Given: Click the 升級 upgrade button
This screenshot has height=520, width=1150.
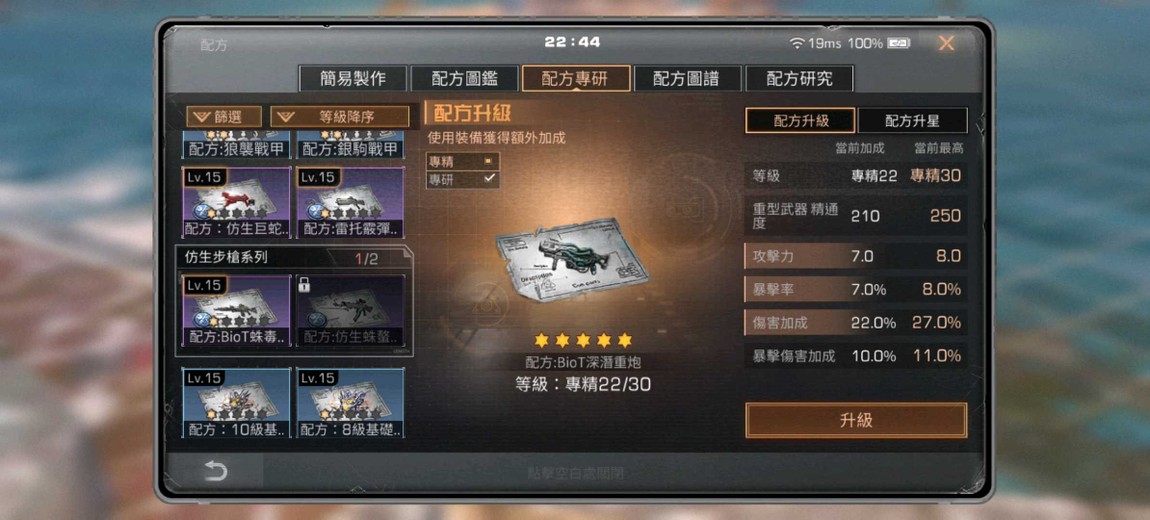Looking at the screenshot, I should pos(856,420).
